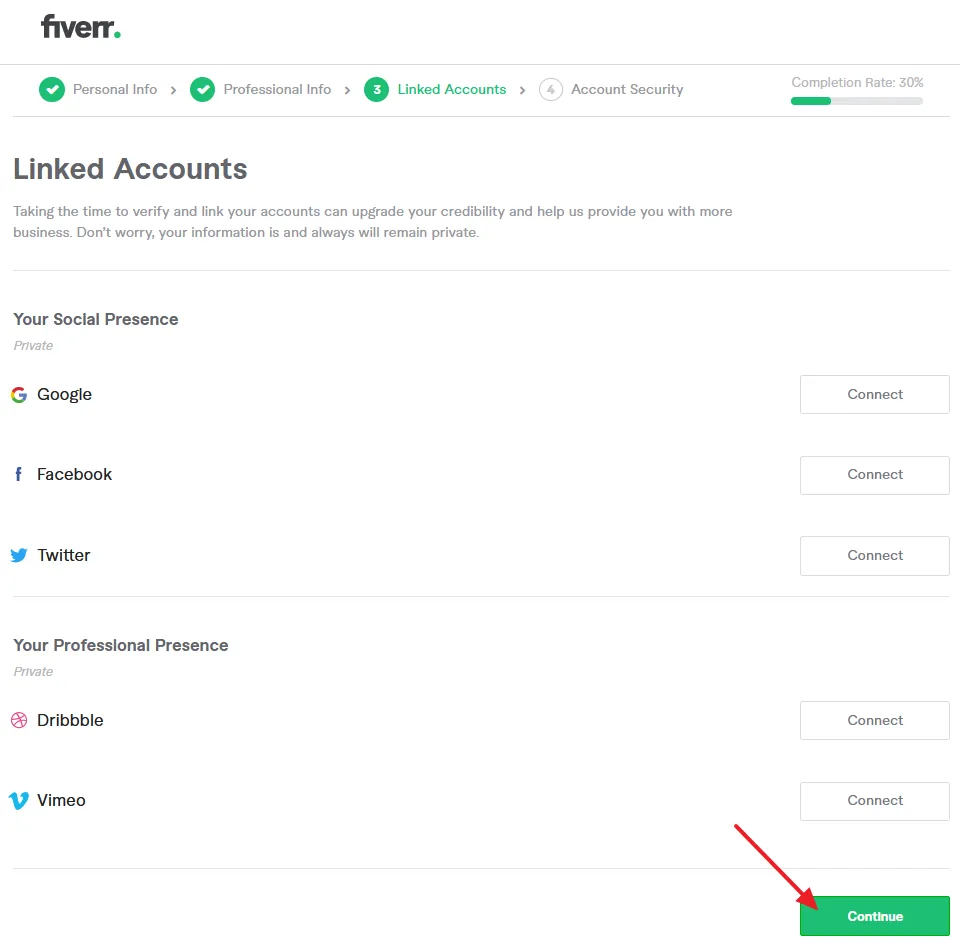Click the Twitter bird icon
This screenshot has width=960, height=949.
[19, 555]
